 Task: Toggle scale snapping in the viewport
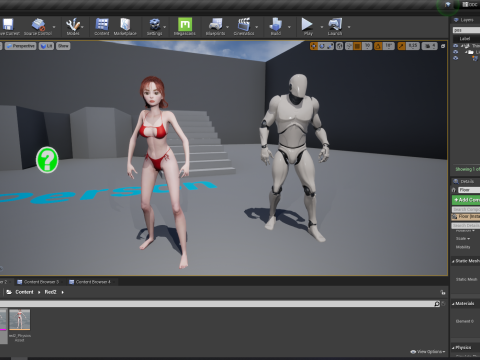pyautogui.click(x=401, y=46)
